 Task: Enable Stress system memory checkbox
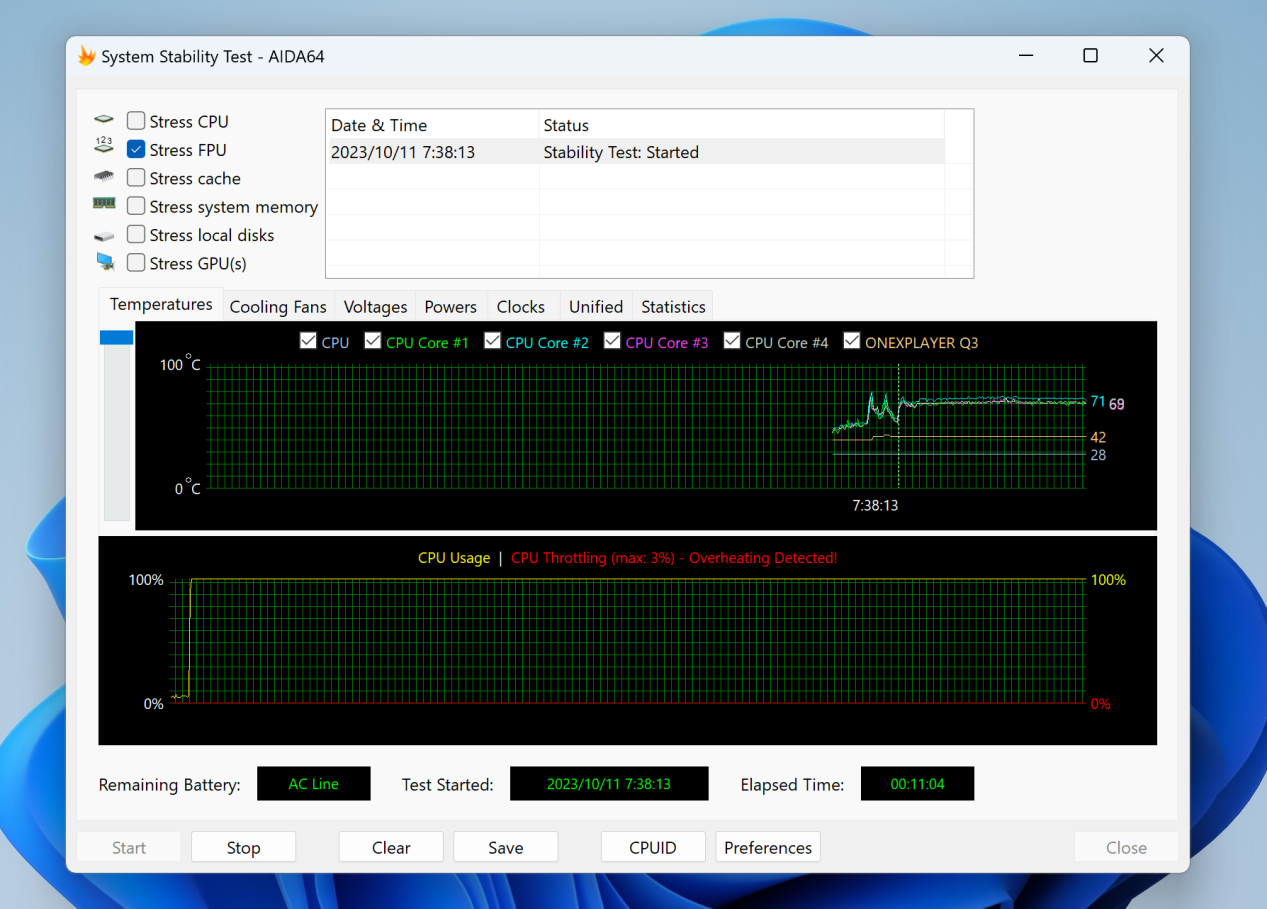136,207
